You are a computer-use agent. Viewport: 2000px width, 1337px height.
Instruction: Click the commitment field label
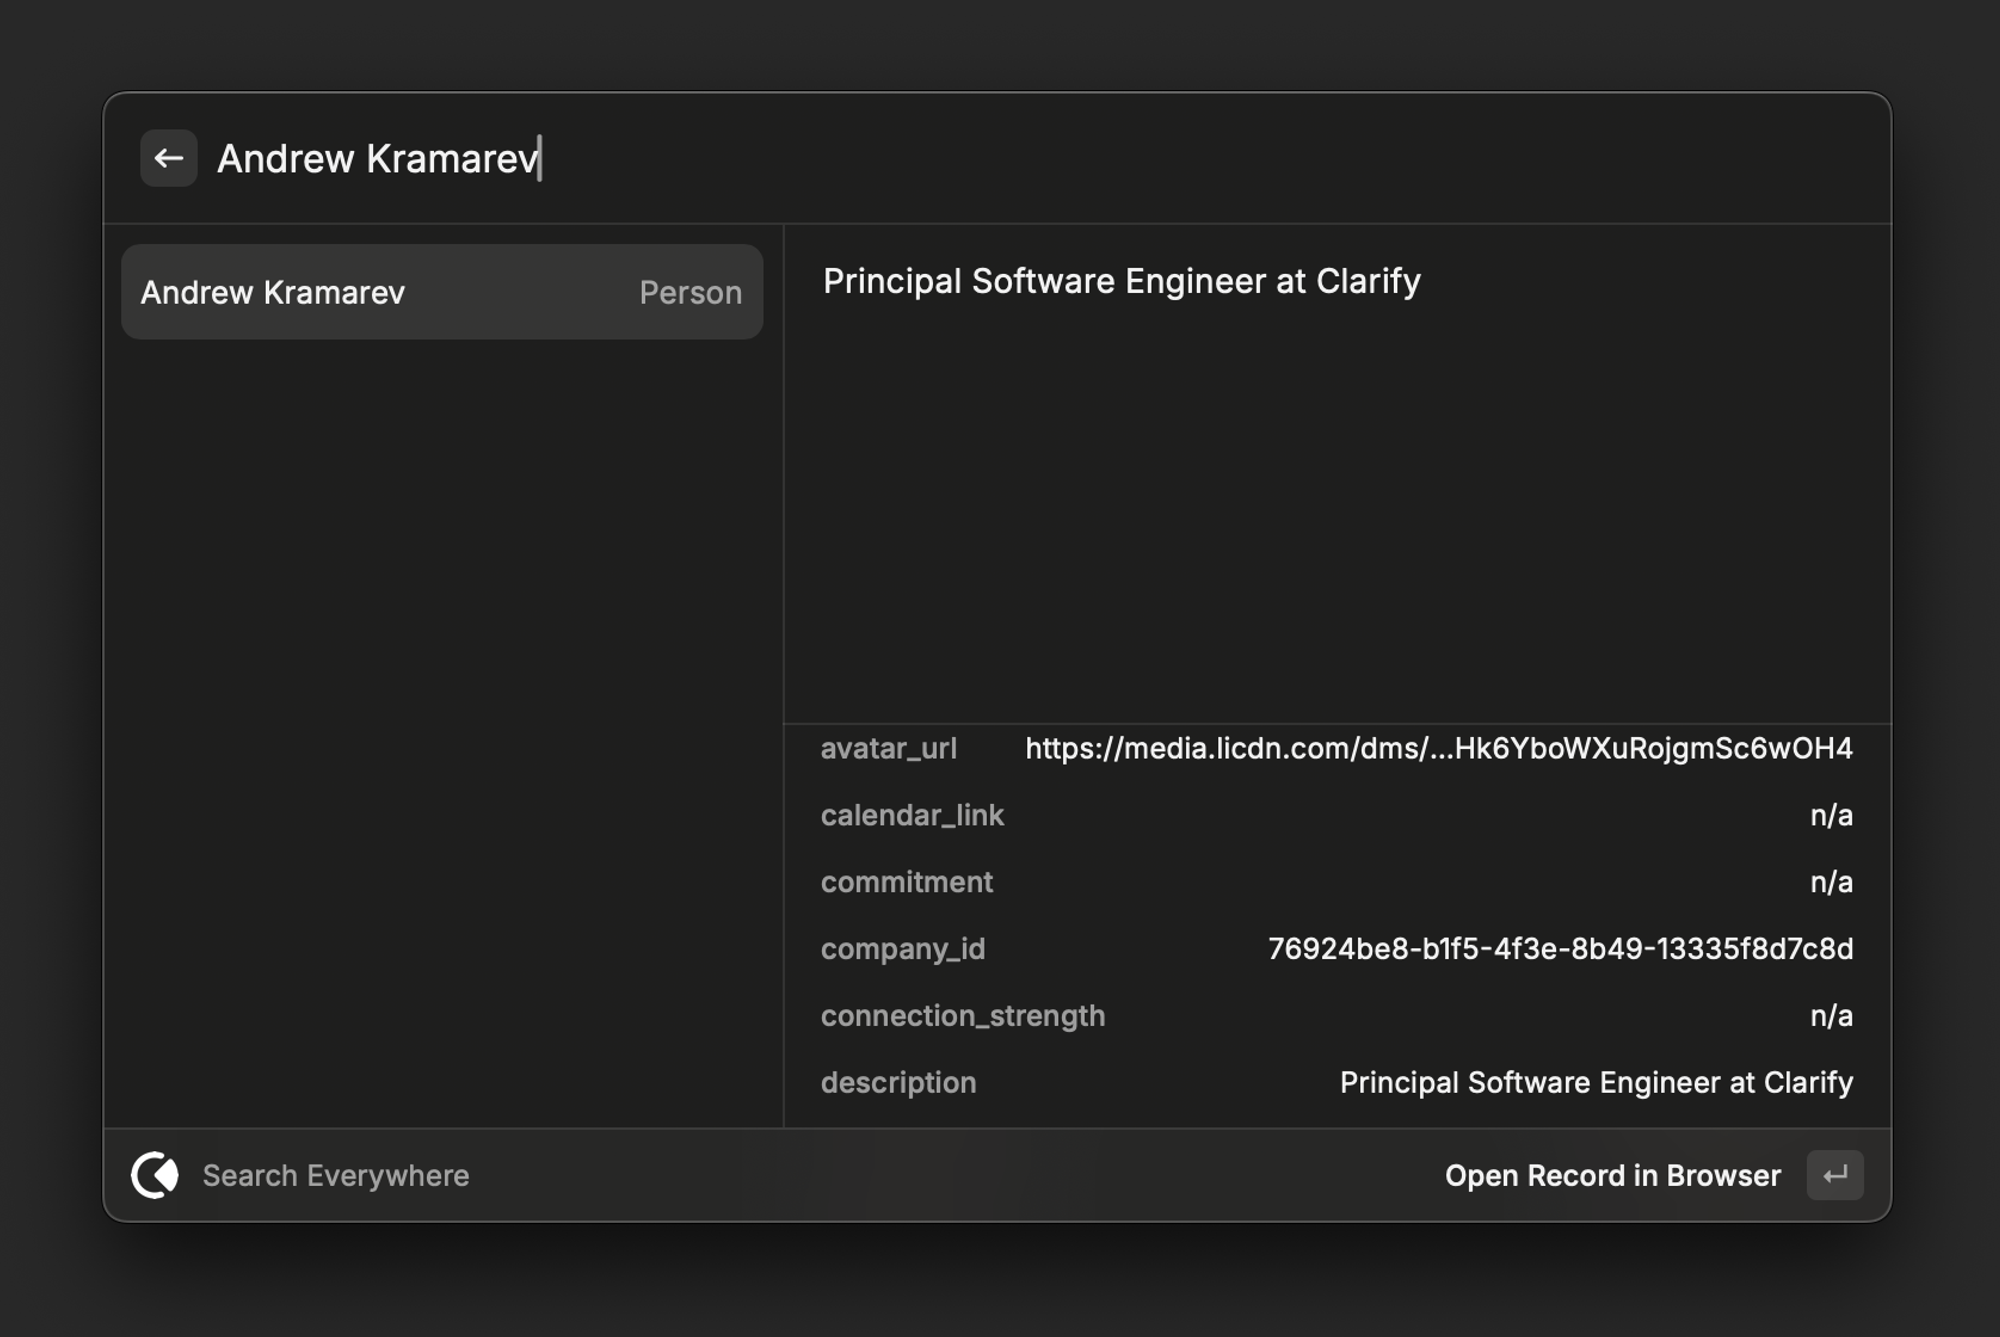tap(906, 882)
